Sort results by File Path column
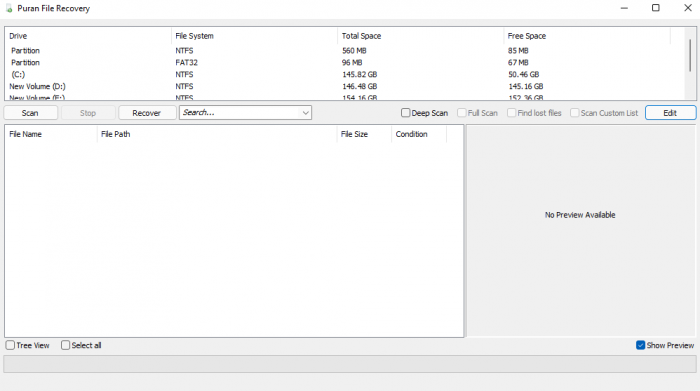This screenshot has height=391, width=700. [217, 134]
